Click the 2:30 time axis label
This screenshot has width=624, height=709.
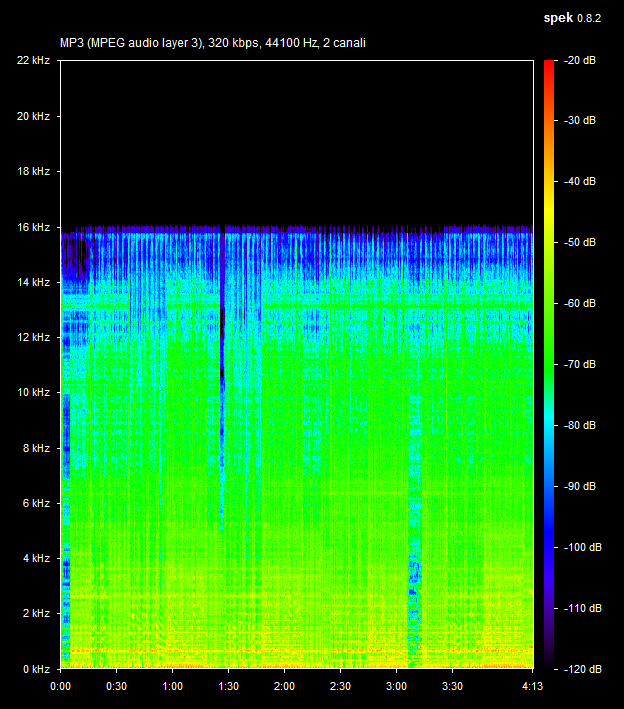point(340,686)
